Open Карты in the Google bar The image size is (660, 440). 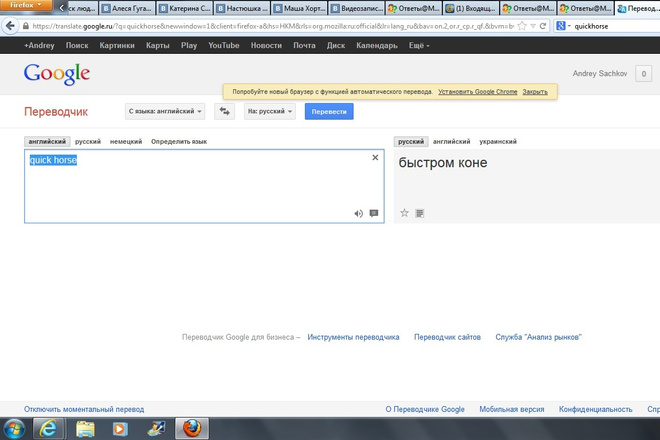coord(158,45)
